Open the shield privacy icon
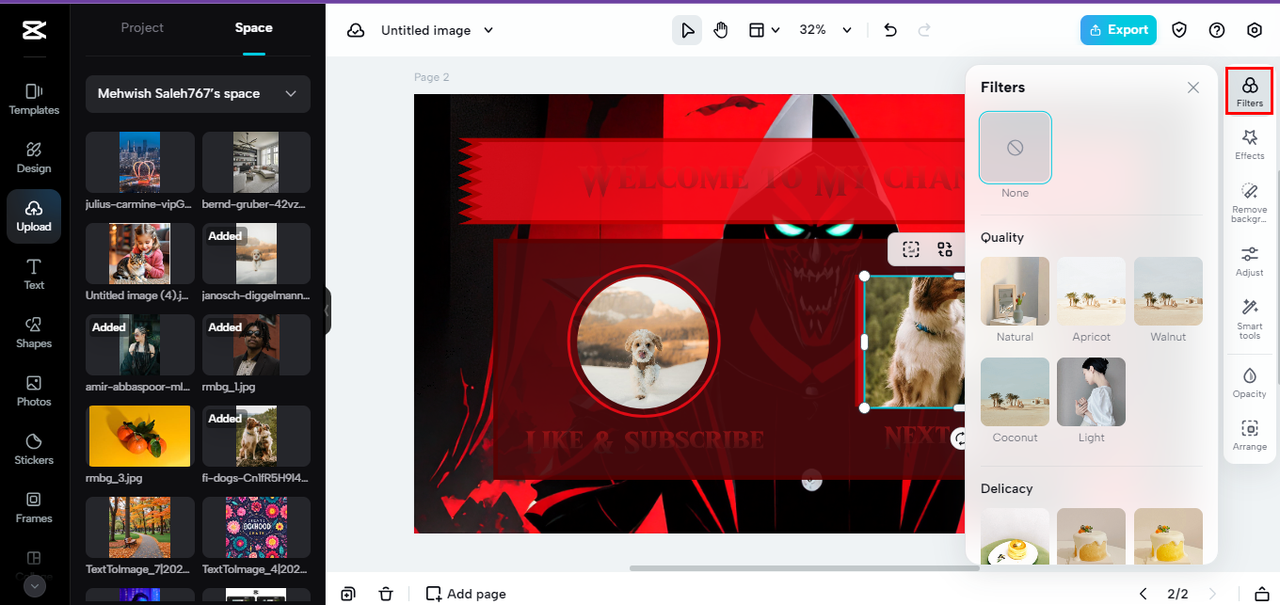 click(1179, 30)
